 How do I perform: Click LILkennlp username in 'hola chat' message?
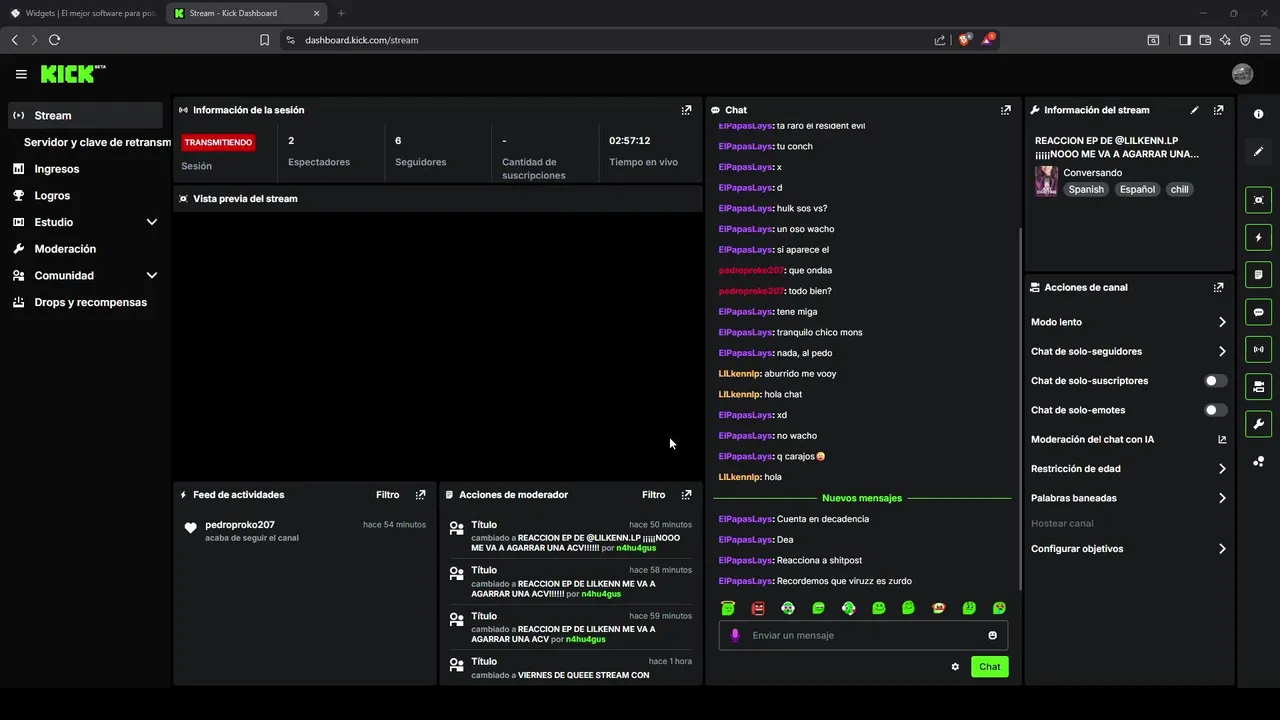coord(740,394)
